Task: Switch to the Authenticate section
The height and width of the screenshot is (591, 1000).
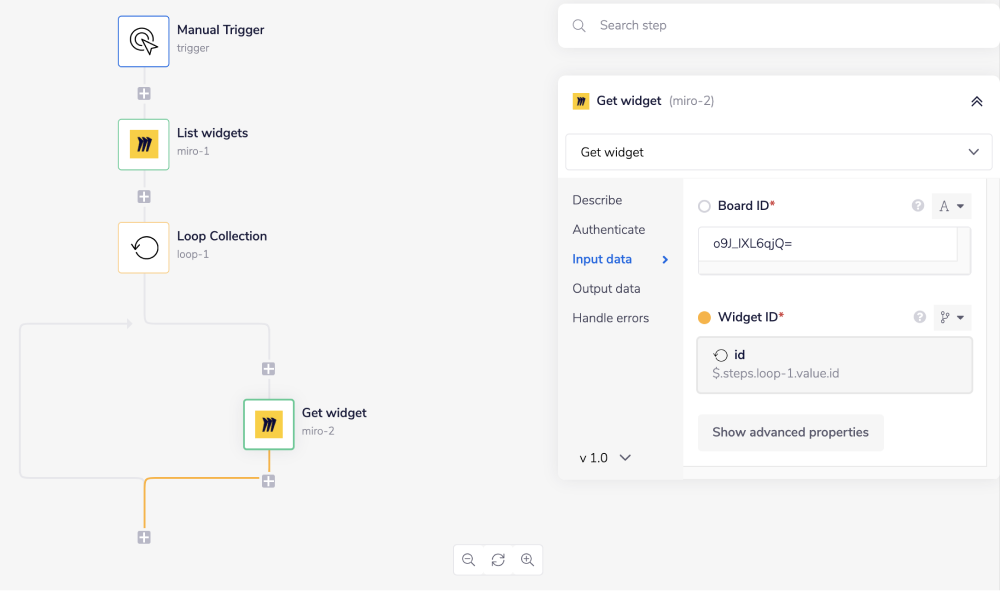Action: click(x=608, y=229)
